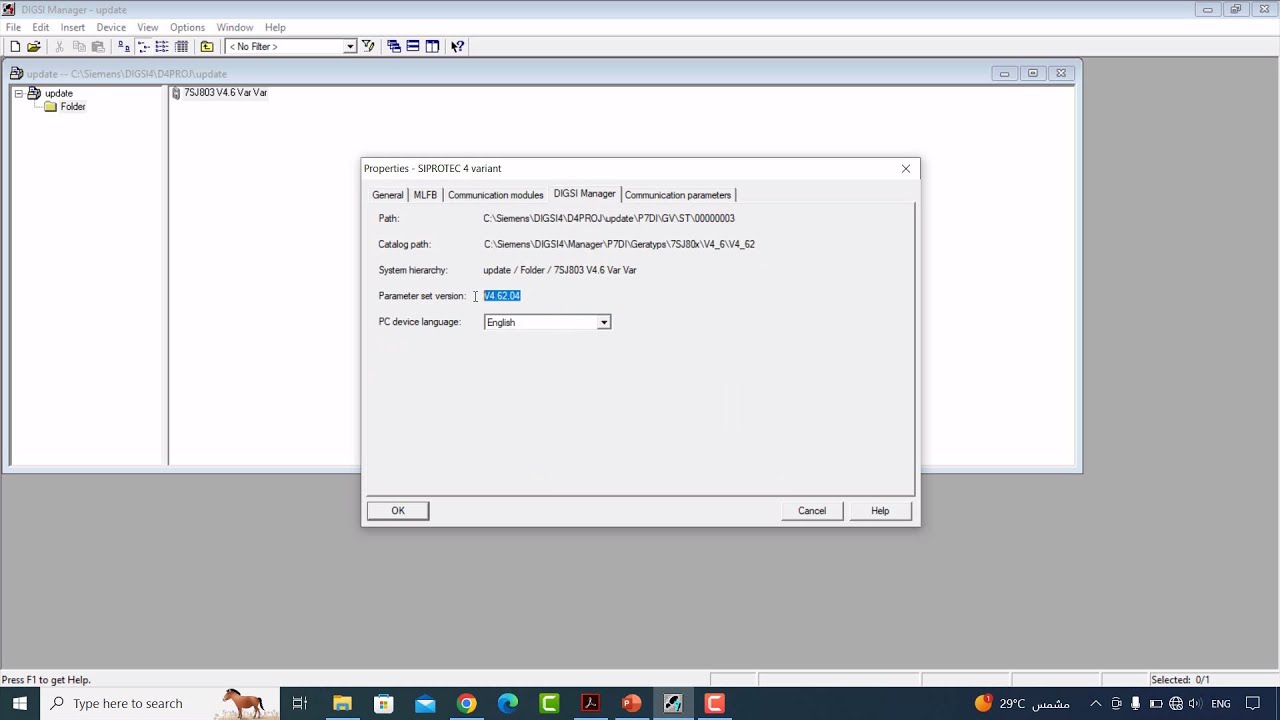
Task: Open Microsoft Edge from taskbar
Action: tap(508, 703)
